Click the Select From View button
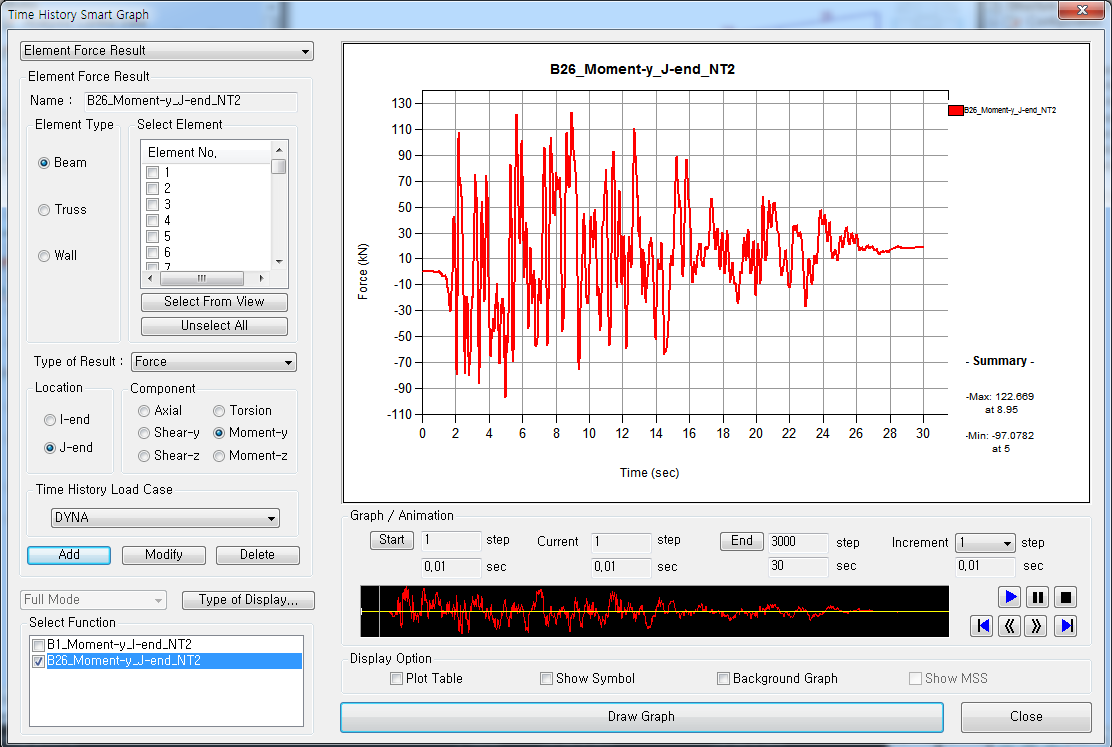Viewport: 1112px width, 747px height. pos(214,302)
